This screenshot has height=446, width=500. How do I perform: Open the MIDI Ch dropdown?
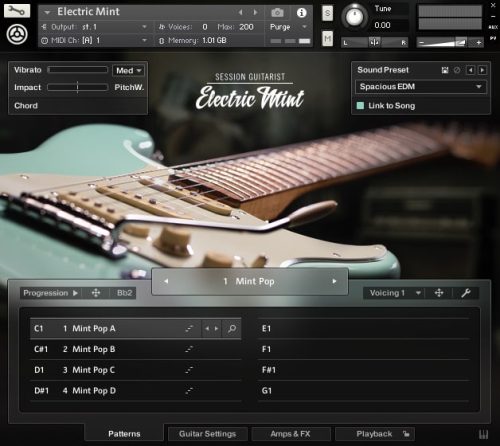[144, 40]
